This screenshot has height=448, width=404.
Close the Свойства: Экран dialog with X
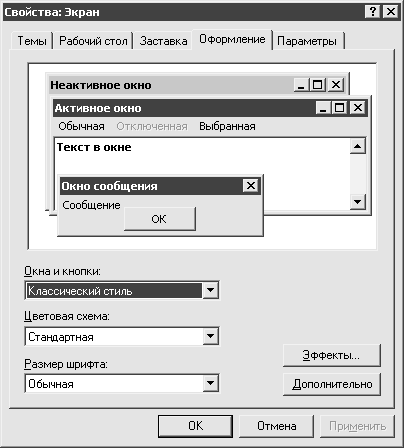pyautogui.click(x=390, y=12)
